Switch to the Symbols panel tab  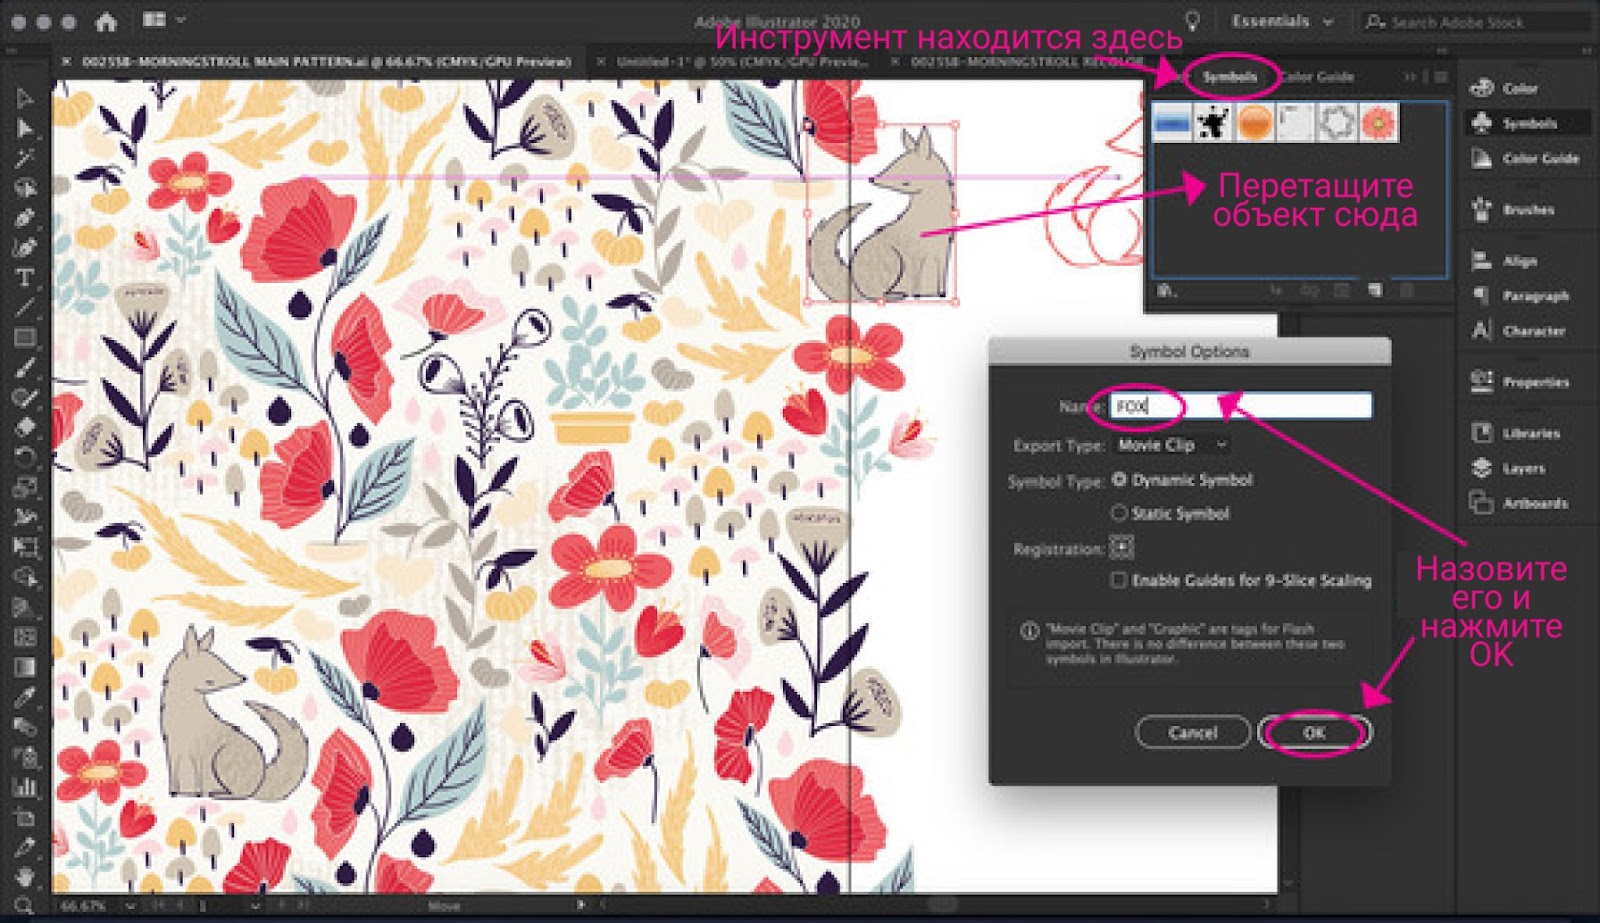coord(1229,77)
